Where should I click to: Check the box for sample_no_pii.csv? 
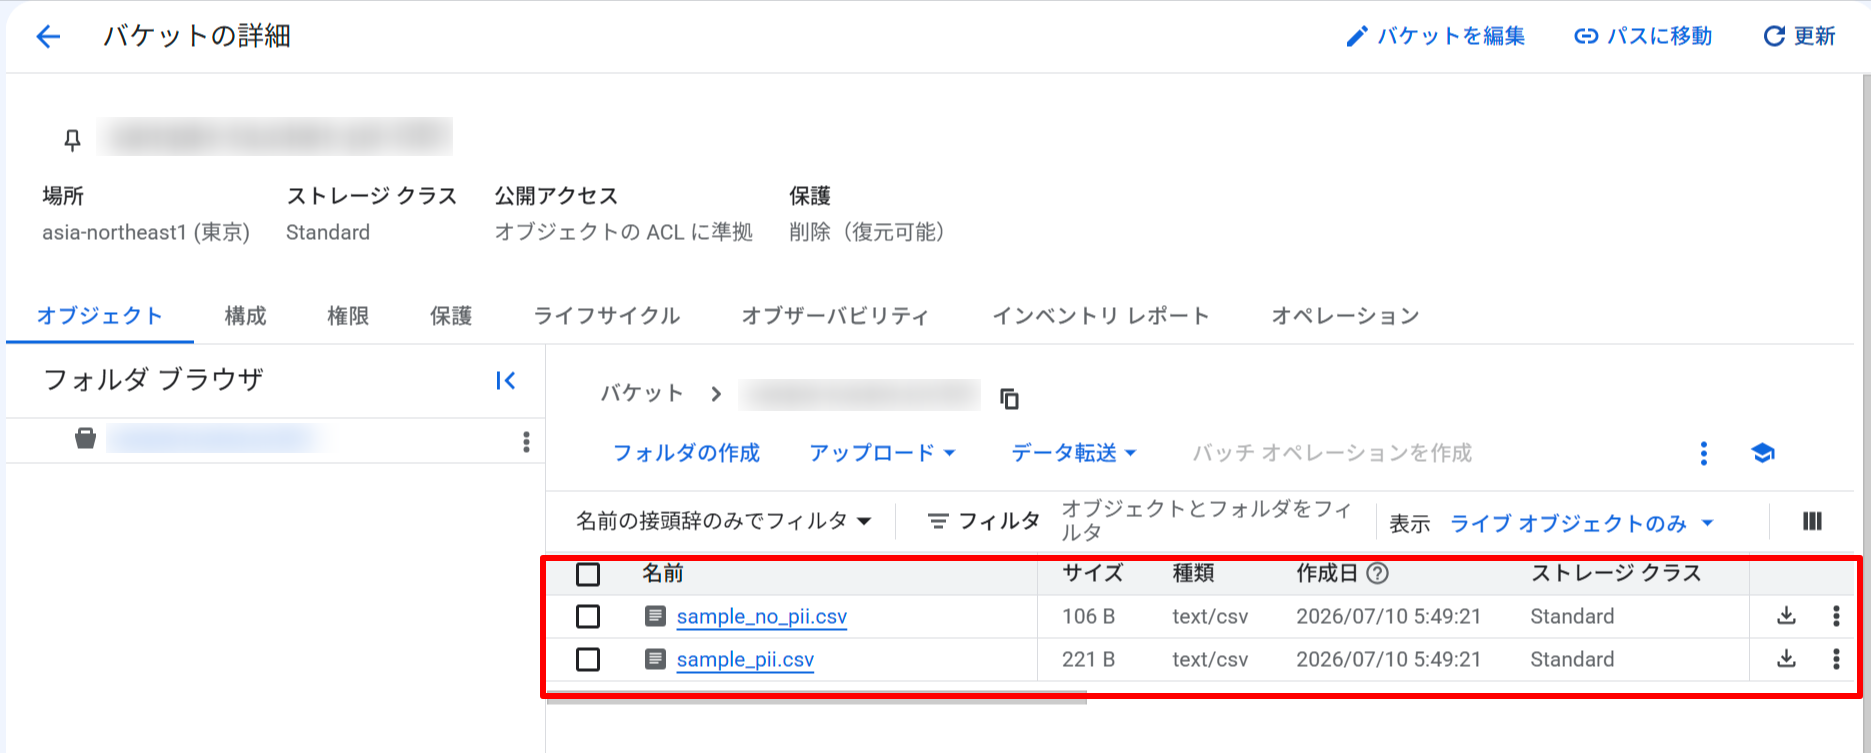point(588,616)
